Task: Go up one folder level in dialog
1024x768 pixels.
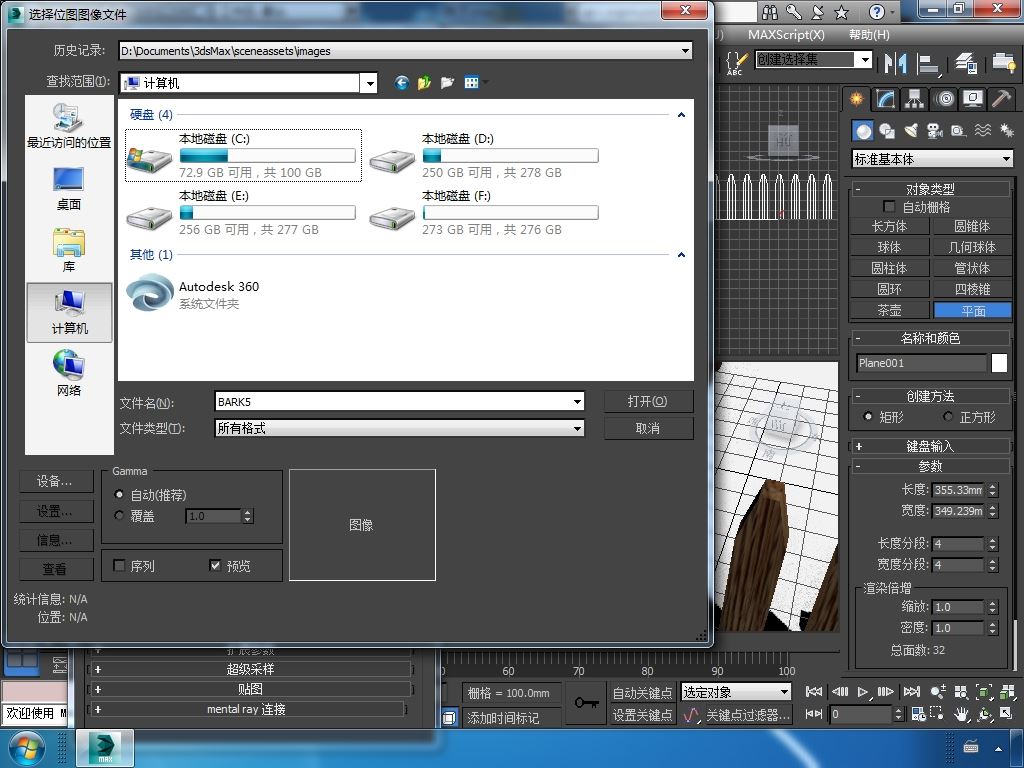Action: pos(424,82)
